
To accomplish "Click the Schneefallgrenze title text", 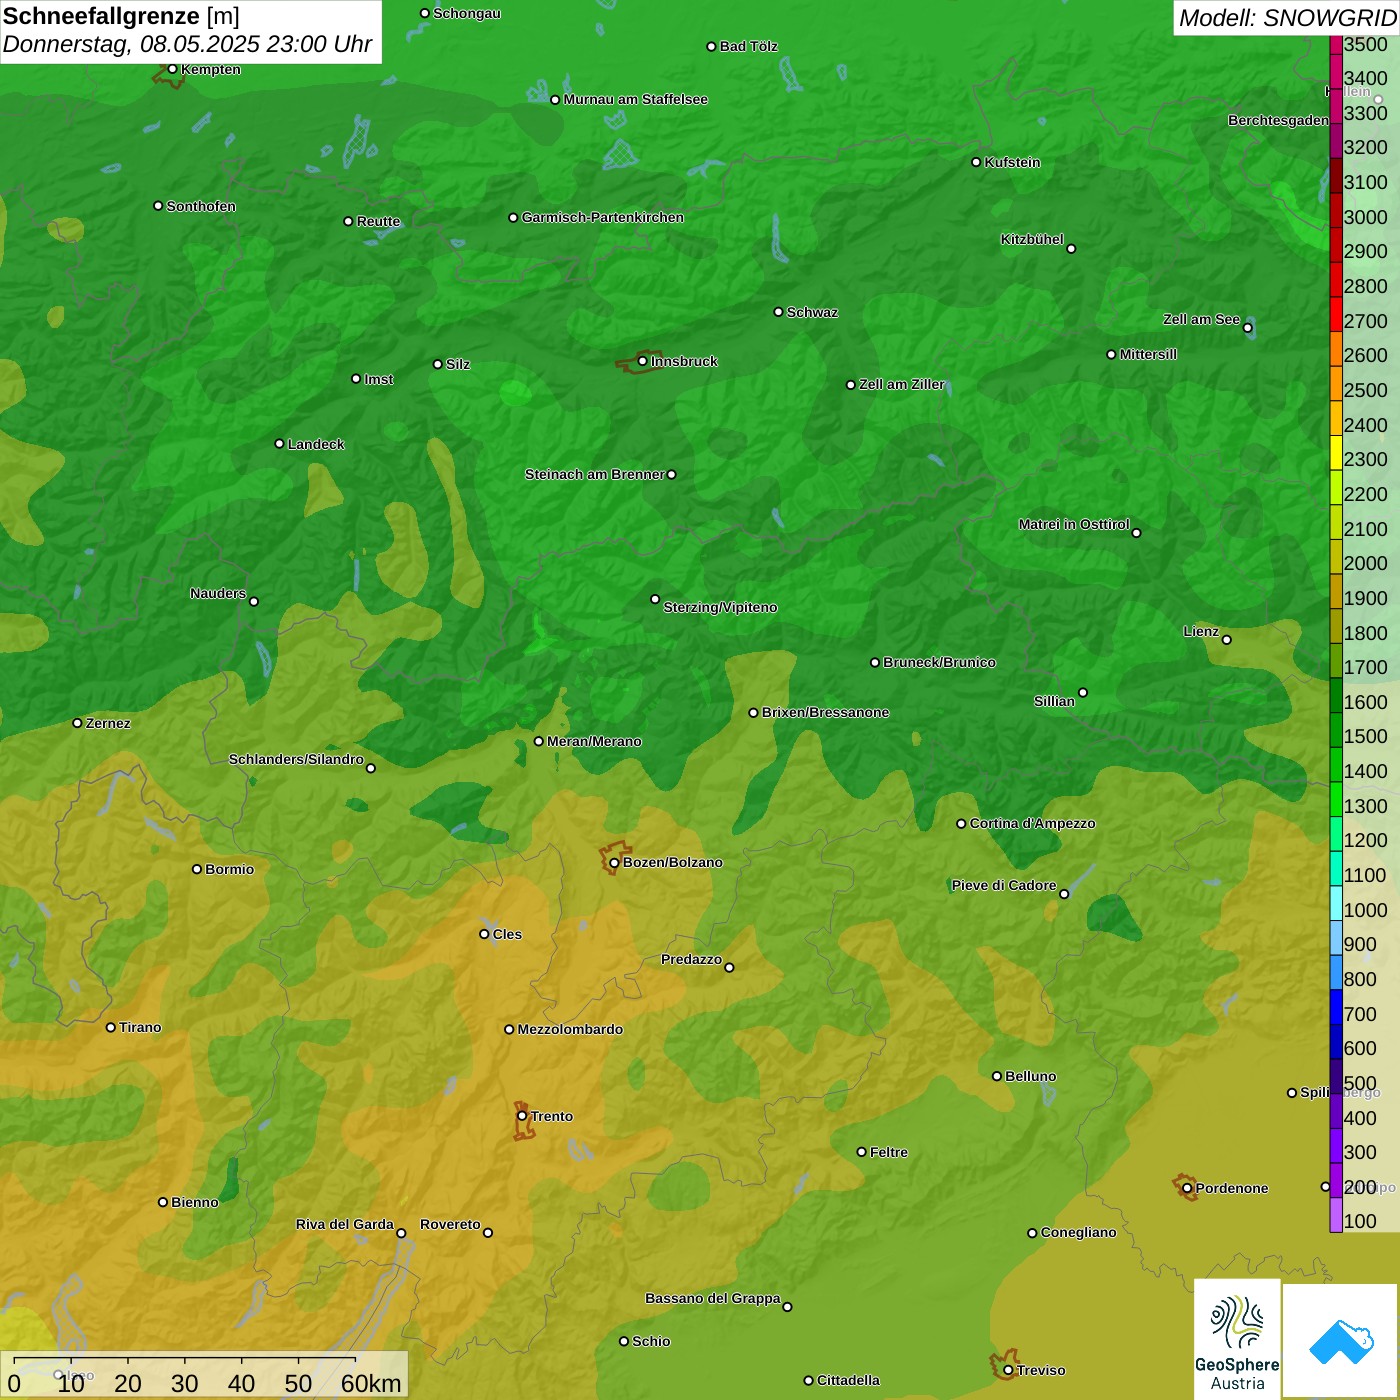I will pos(102,16).
